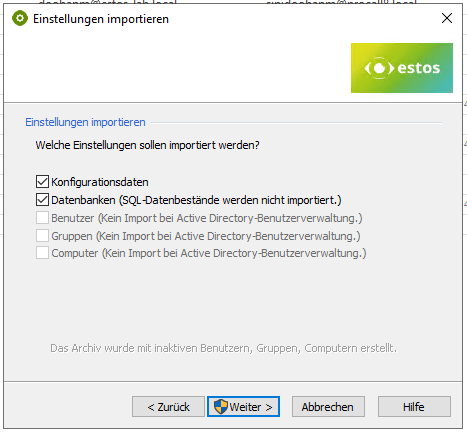This screenshot has width=467, height=432.
Task: Click the estos logo banner
Action: (x=402, y=68)
